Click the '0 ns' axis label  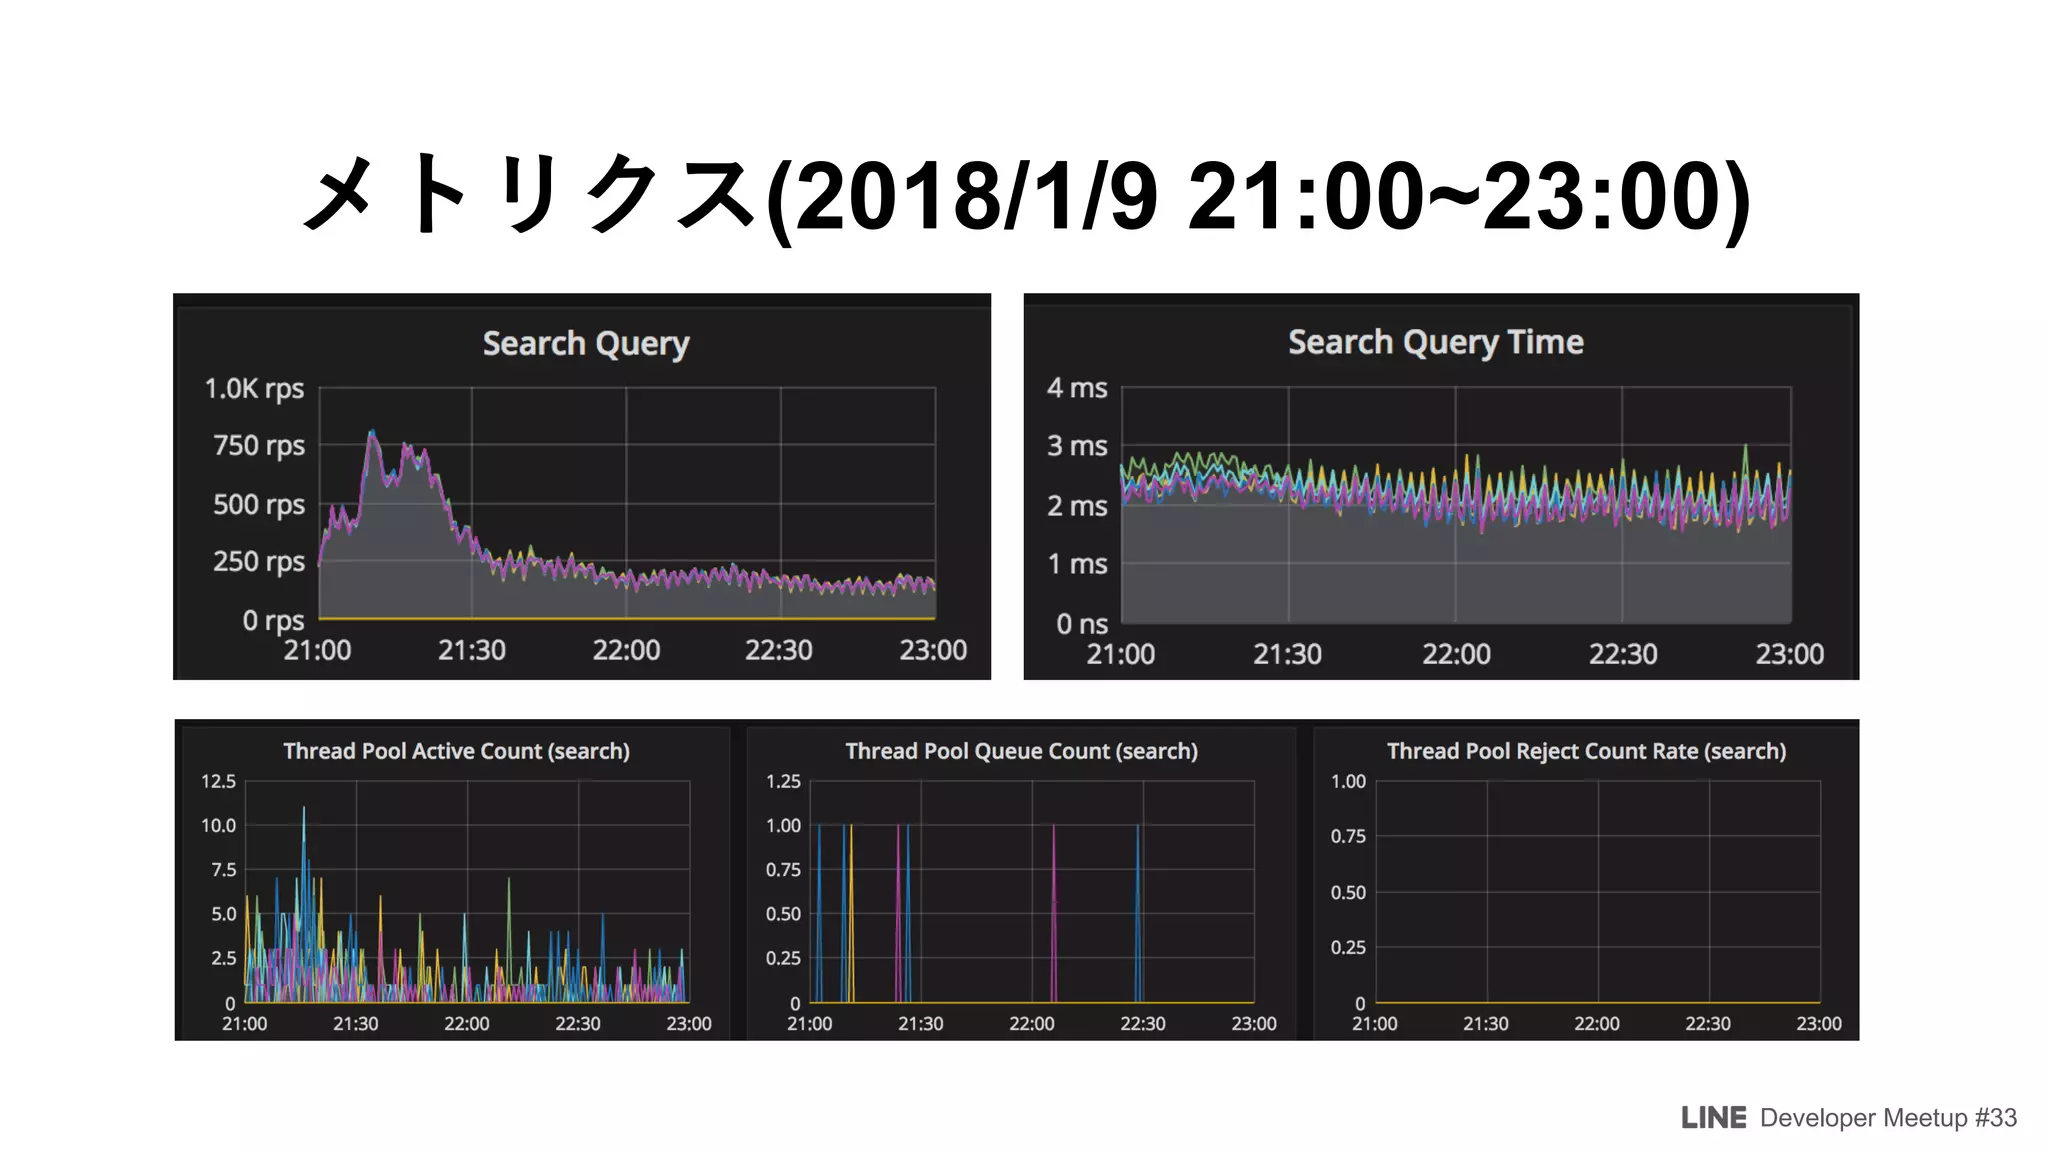1082,624
